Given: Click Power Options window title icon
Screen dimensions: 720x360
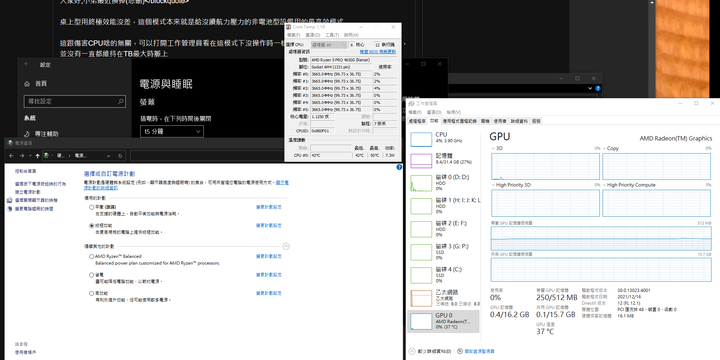Looking at the screenshot, I should (10, 143).
